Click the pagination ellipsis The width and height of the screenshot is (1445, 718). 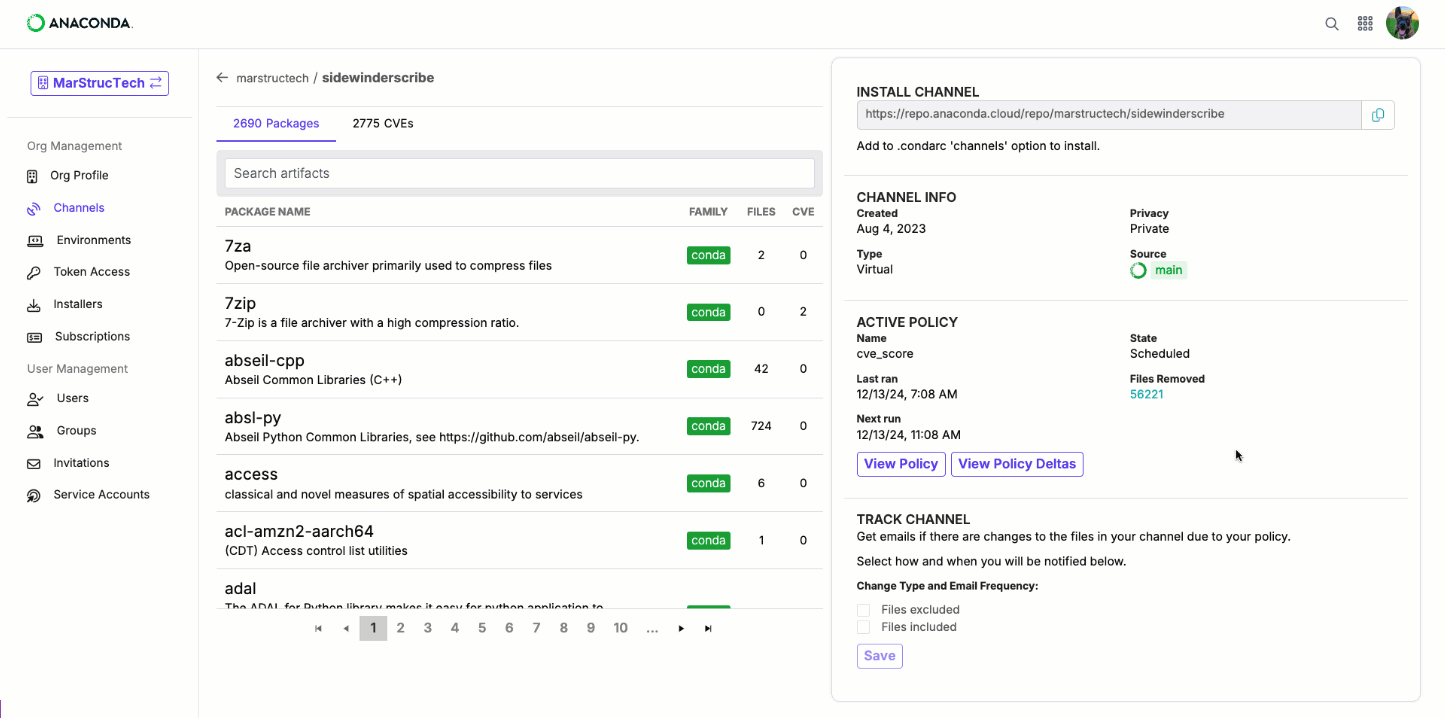tap(652, 628)
